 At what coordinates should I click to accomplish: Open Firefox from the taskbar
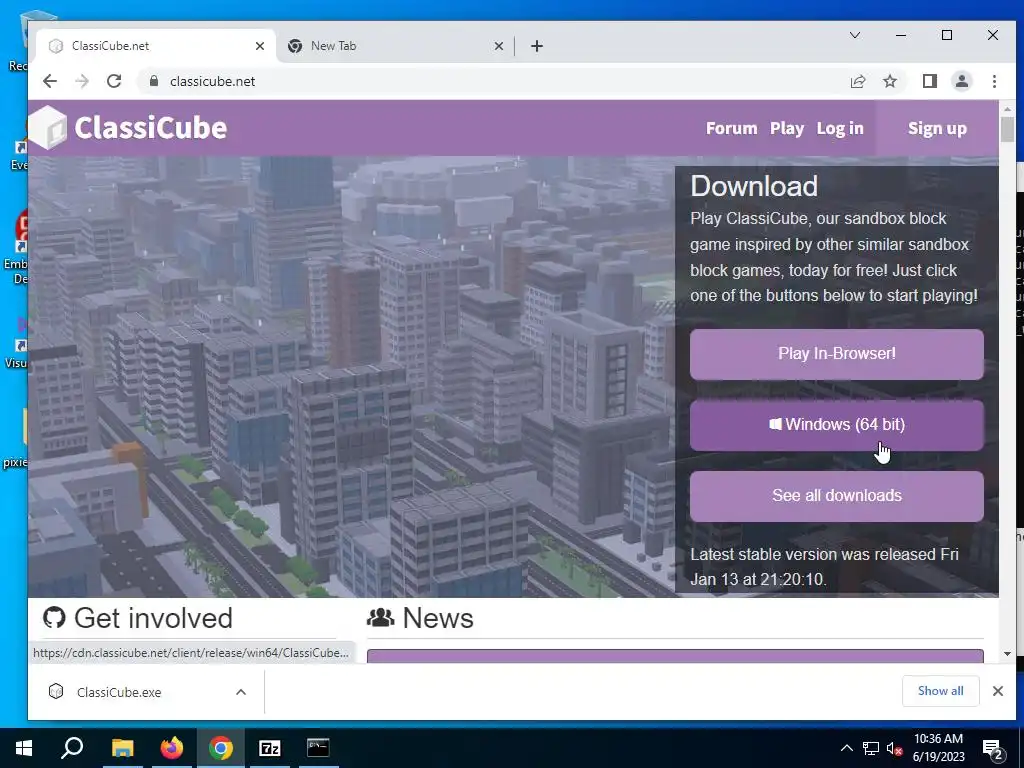pyautogui.click(x=171, y=748)
